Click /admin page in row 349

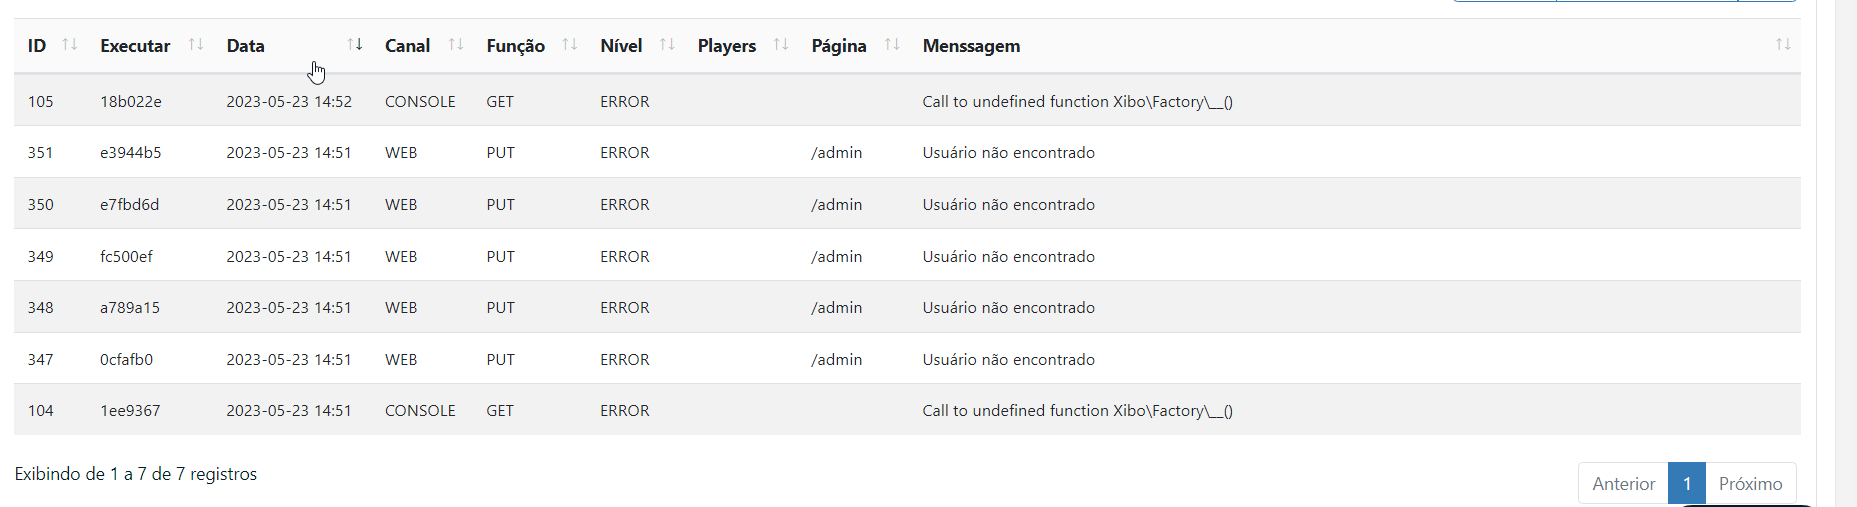pyautogui.click(x=836, y=257)
